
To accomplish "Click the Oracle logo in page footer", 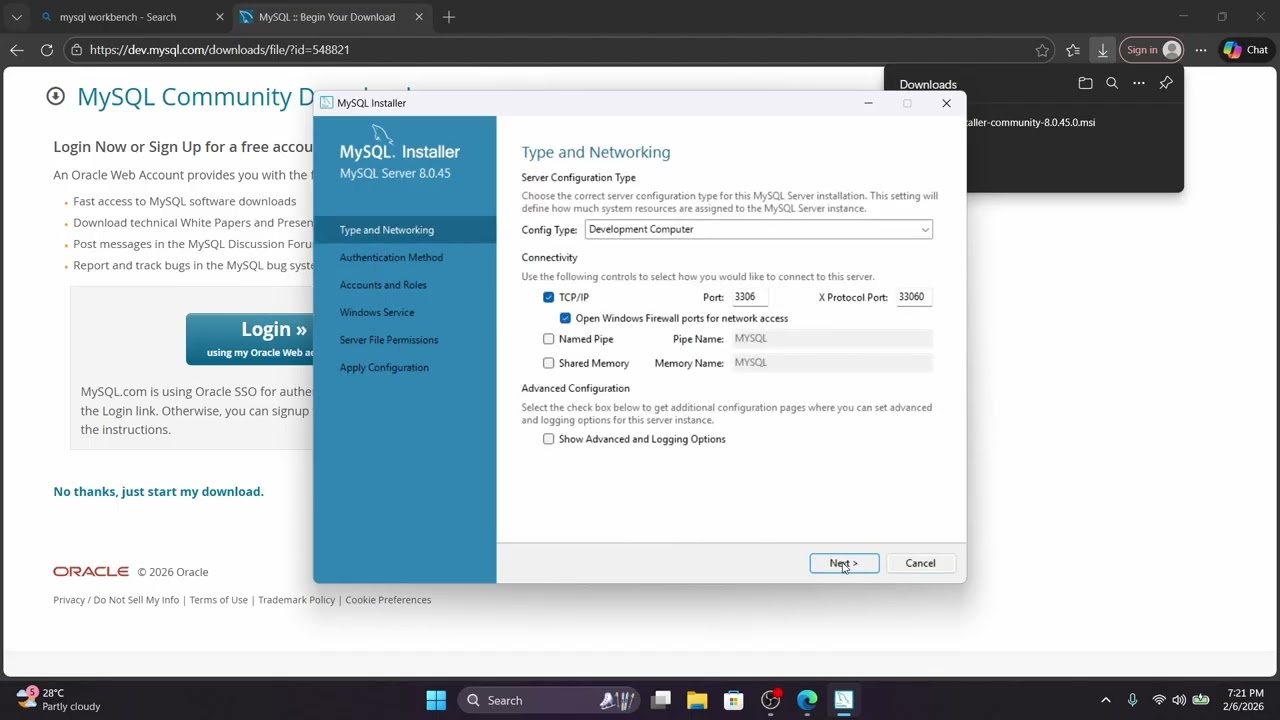I will click(91, 572).
